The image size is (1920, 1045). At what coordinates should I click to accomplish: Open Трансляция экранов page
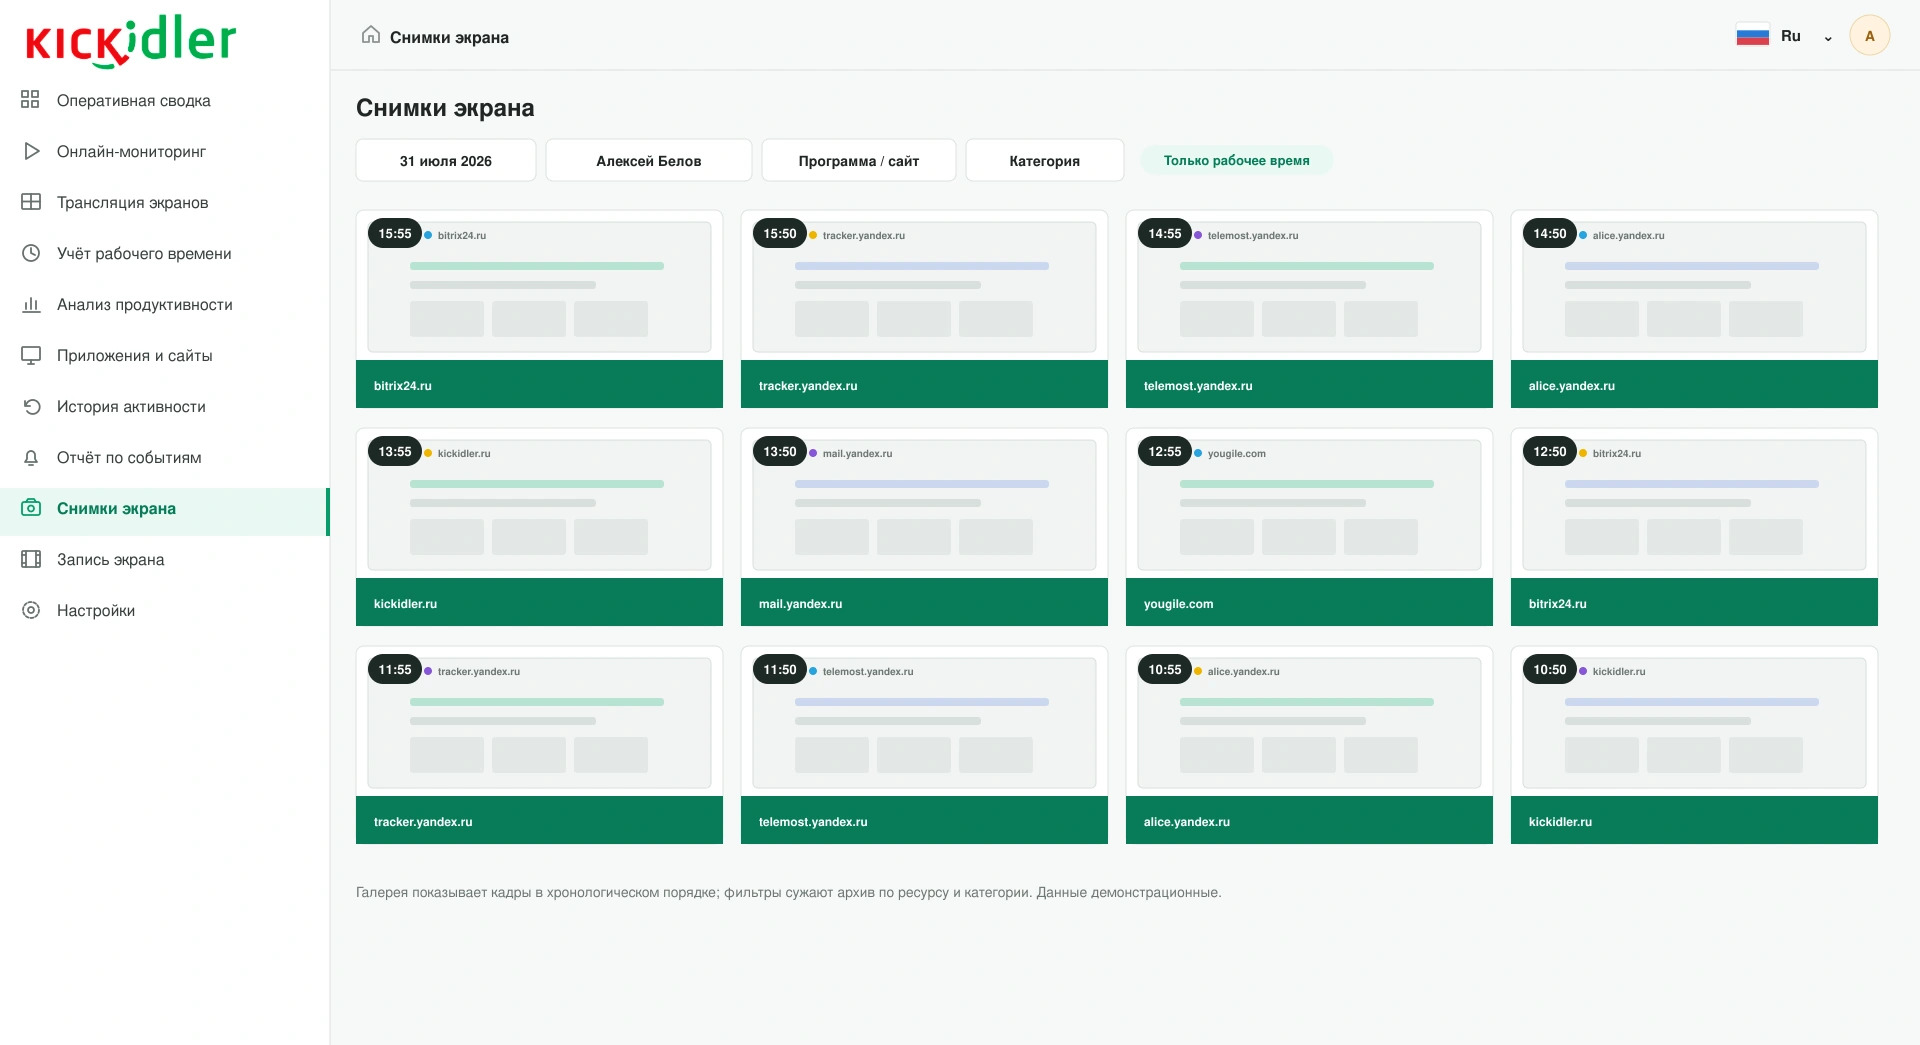[x=164, y=202]
